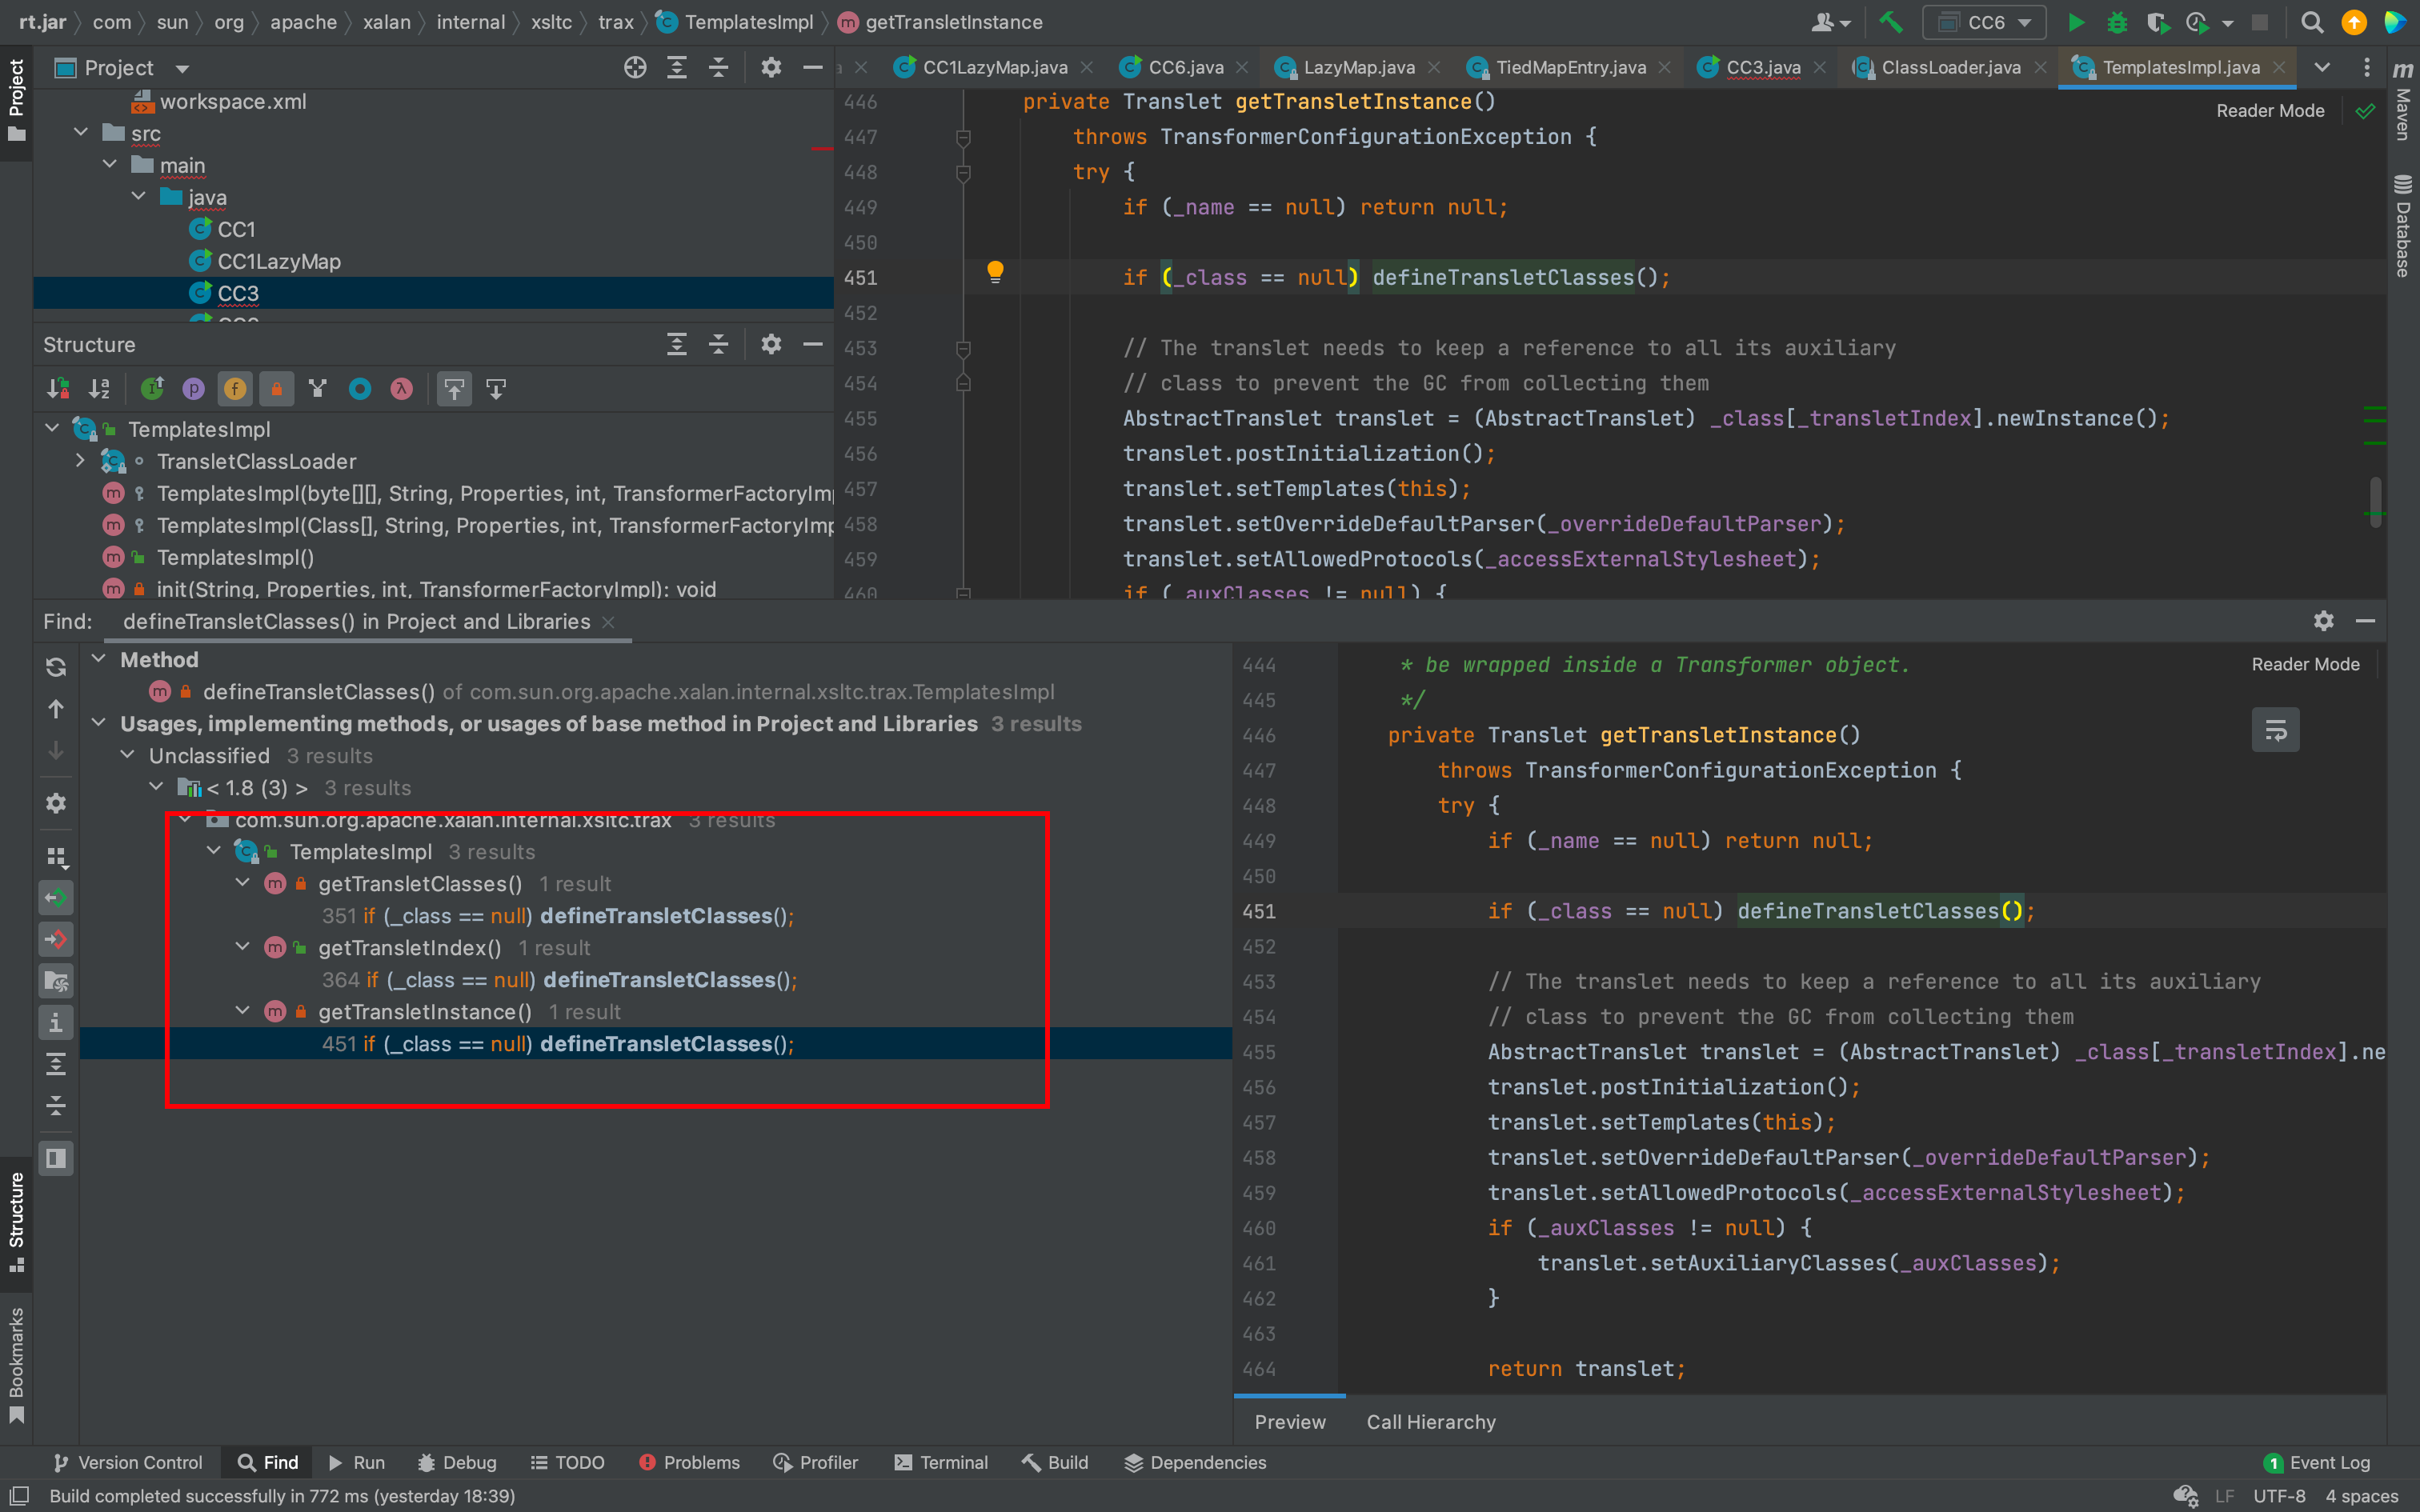Open the Event Log
2420x1512 pixels.
pos(2316,1462)
